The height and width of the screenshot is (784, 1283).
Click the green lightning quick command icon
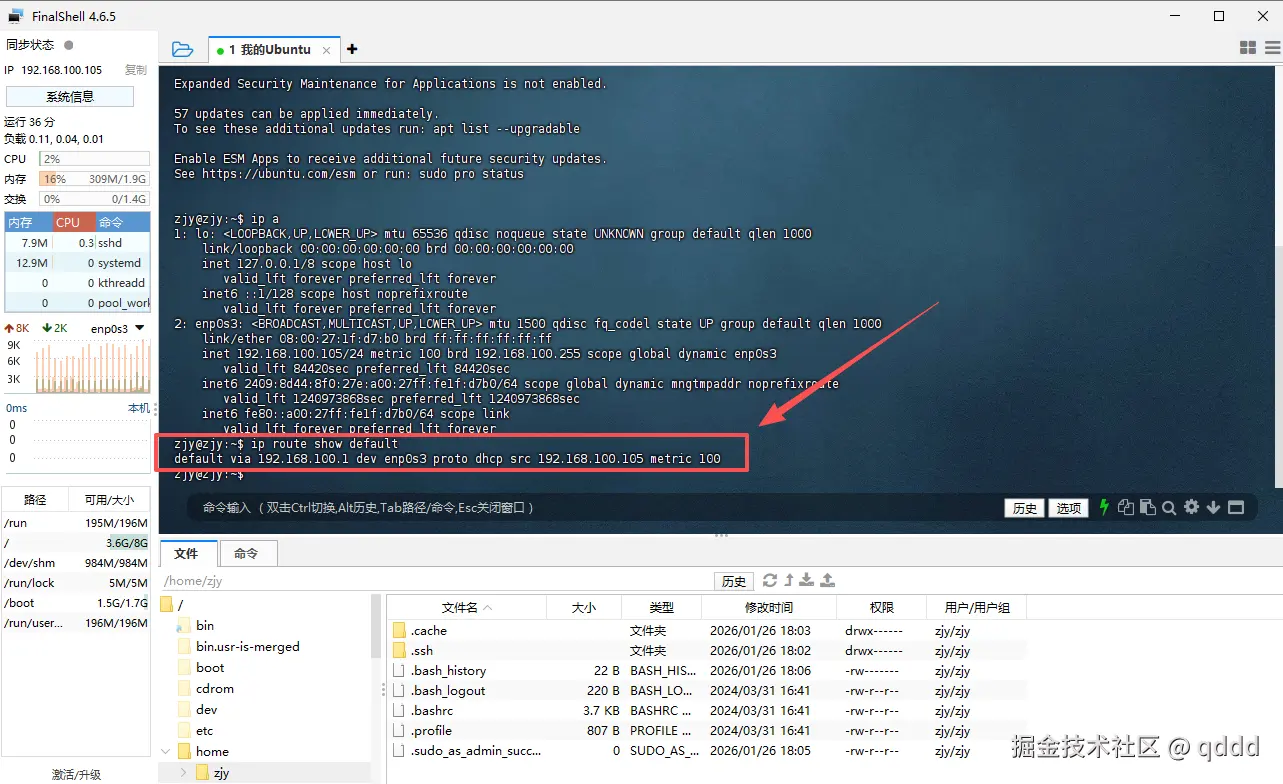[1104, 507]
